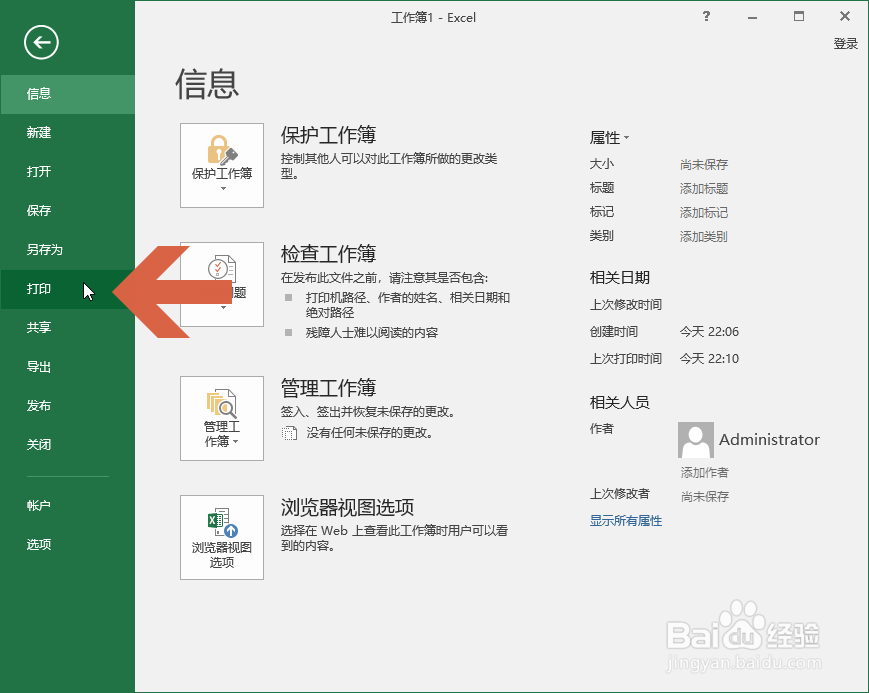Click 添加标记 property field
This screenshot has height=693, width=869.
pyautogui.click(x=704, y=212)
